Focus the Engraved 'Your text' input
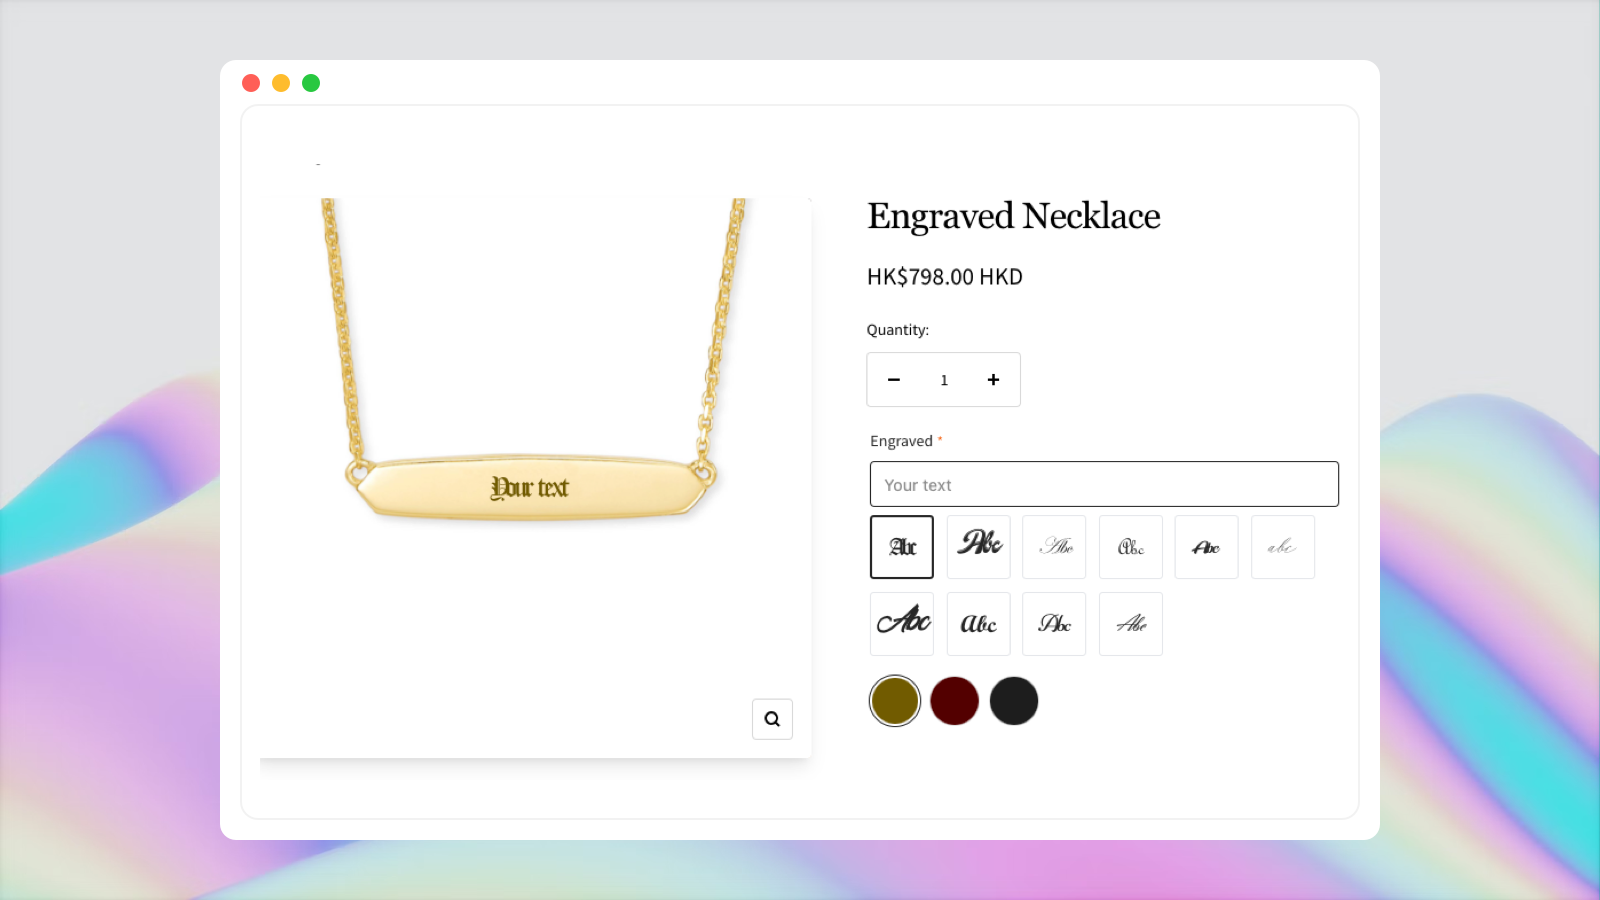Screen dimensions: 1600x900 (x=1104, y=484)
